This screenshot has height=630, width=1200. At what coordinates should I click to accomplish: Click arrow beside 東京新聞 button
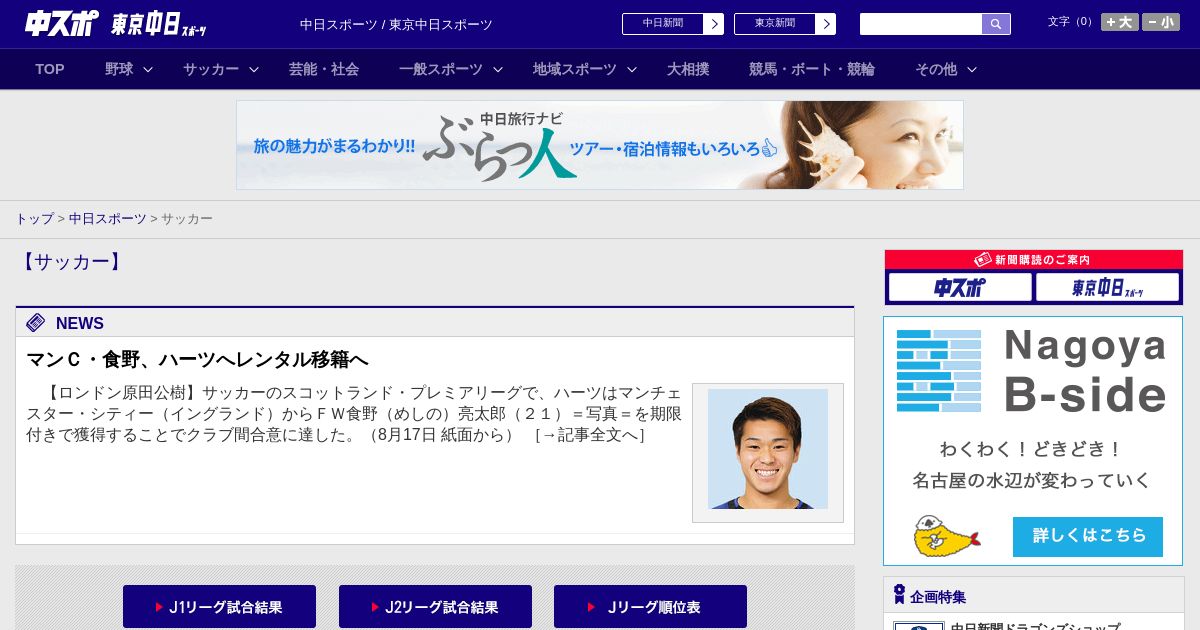[x=826, y=24]
